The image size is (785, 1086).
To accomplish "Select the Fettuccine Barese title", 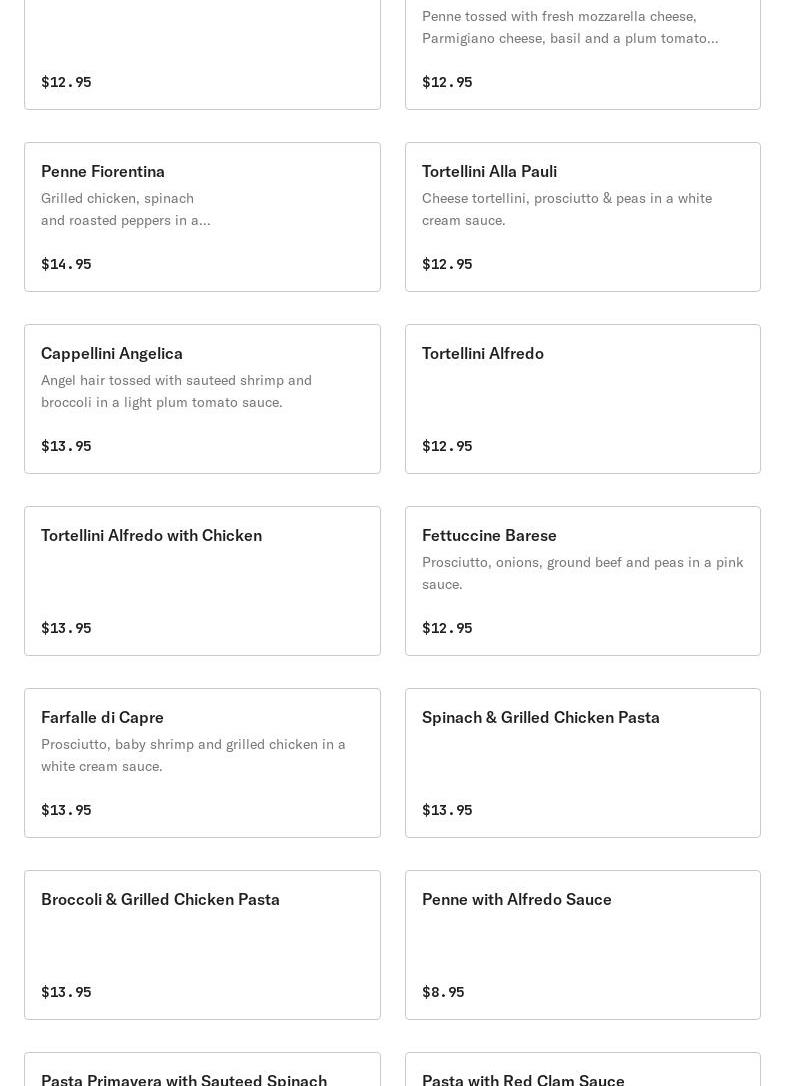I will click(489, 535).
